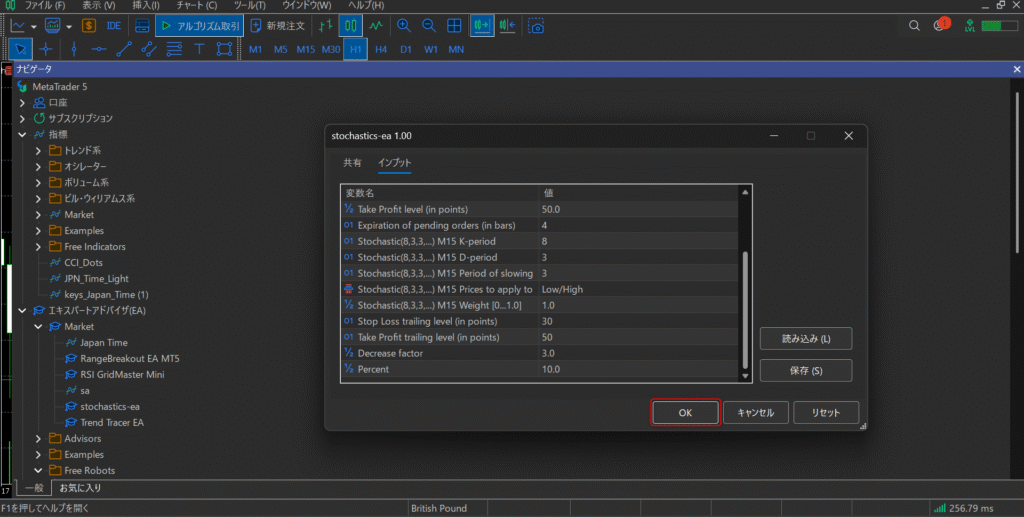Expand the 口座 node in Navigator

22,102
